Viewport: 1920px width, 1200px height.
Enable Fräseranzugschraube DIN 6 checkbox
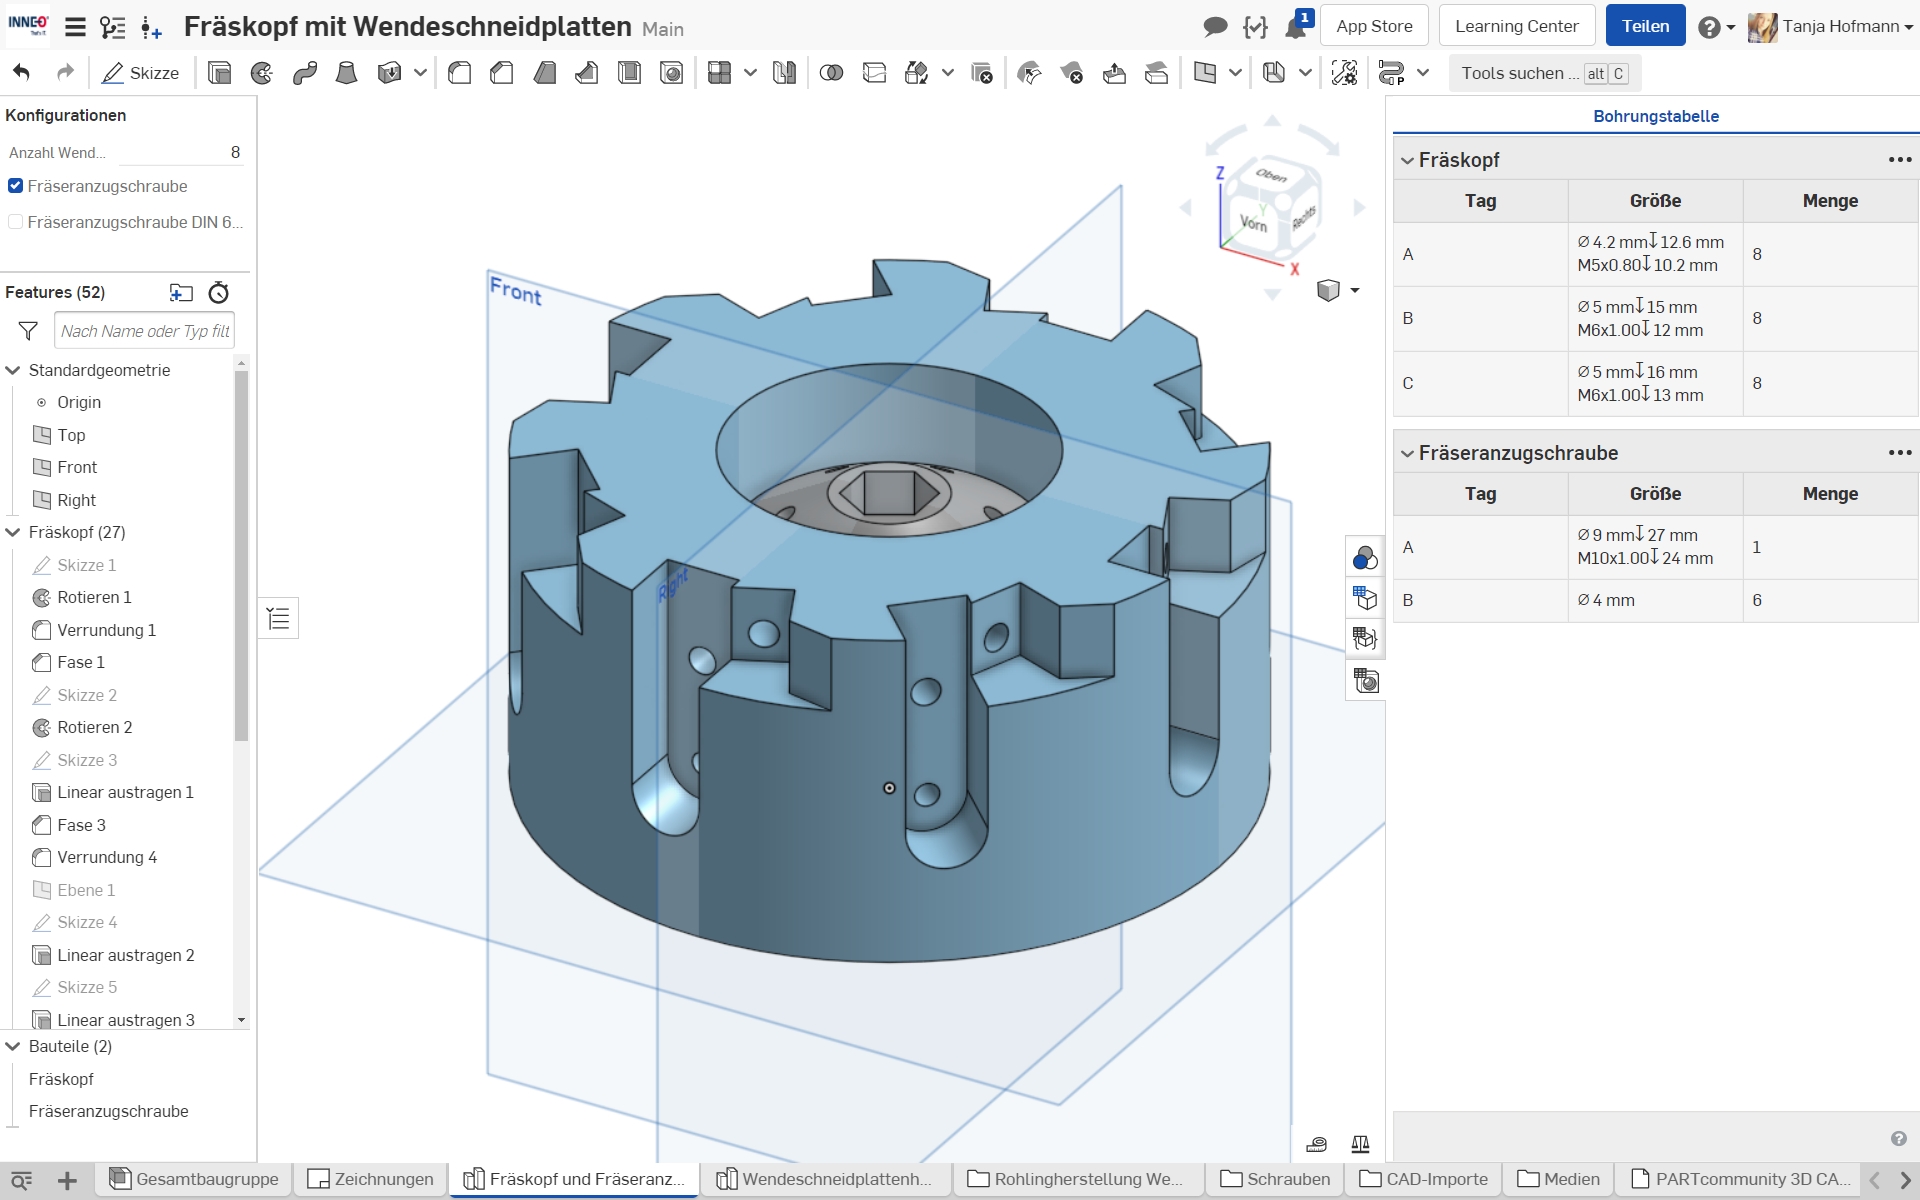(x=15, y=222)
